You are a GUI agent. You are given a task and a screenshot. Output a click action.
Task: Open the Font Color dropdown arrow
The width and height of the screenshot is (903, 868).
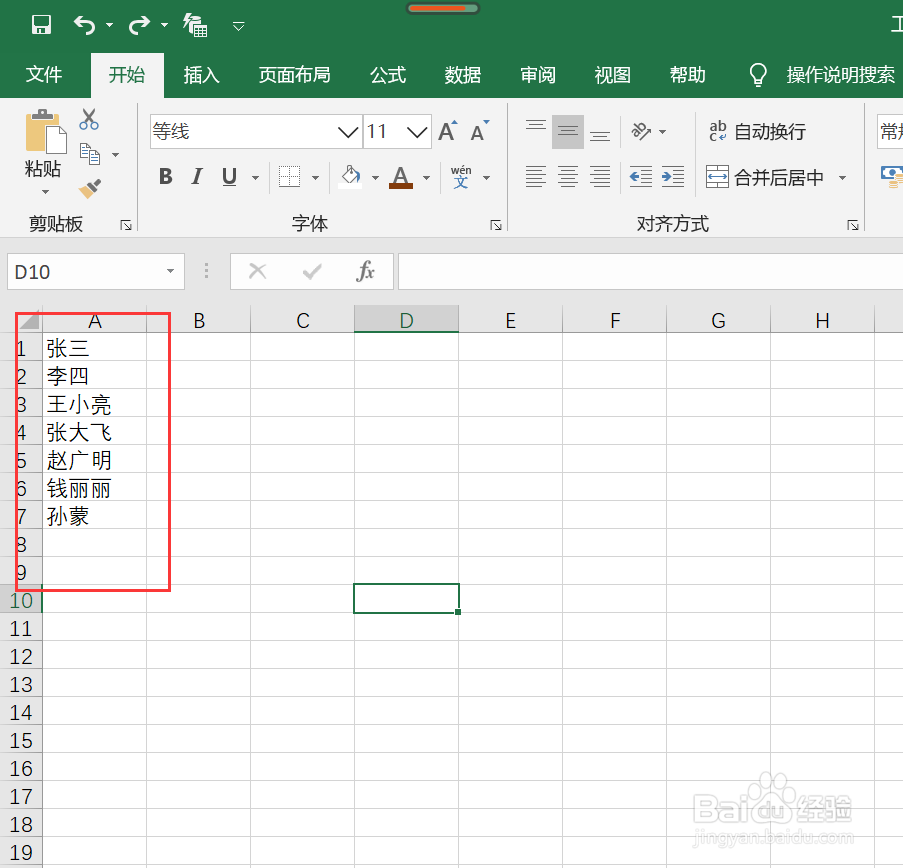(x=426, y=177)
